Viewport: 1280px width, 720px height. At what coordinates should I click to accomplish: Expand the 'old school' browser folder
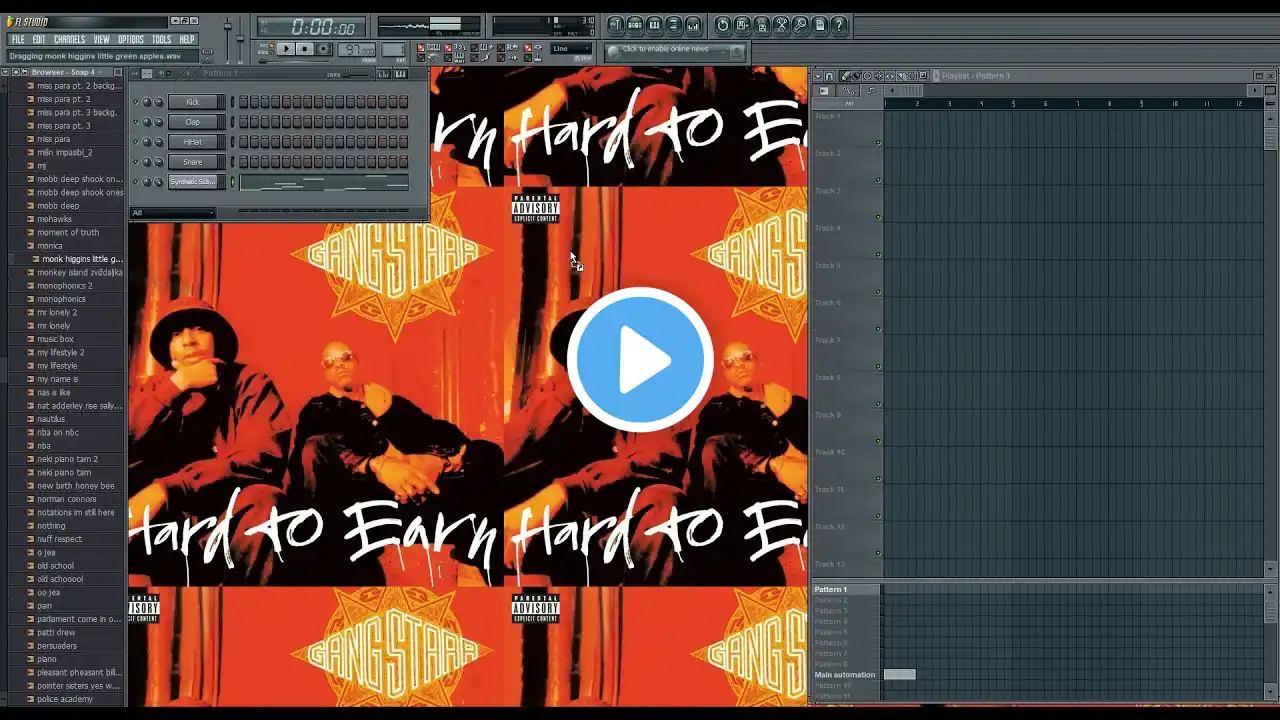[55, 566]
